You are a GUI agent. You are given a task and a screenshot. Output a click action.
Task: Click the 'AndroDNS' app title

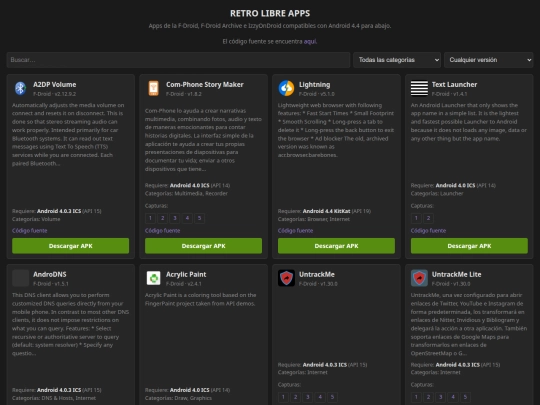(x=50, y=274)
